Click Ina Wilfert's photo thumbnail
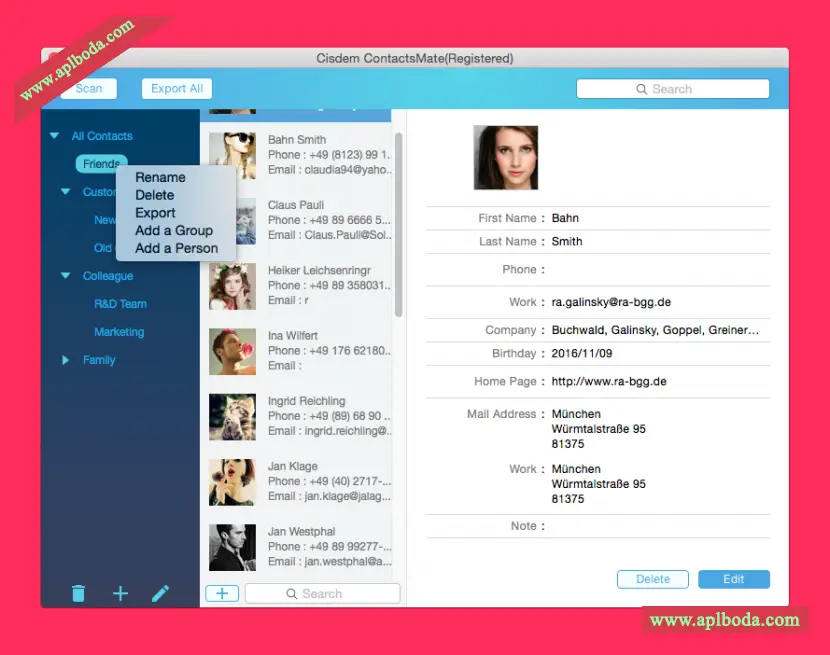Viewport: 830px width, 655px height. pyautogui.click(x=232, y=352)
